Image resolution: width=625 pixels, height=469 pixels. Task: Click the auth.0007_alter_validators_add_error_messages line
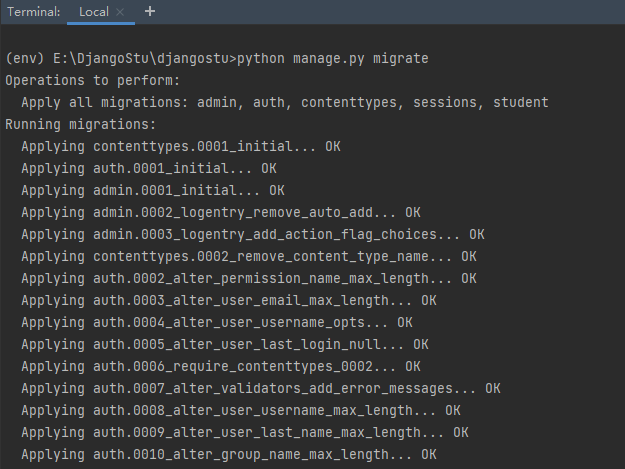pyautogui.click(x=260, y=388)
